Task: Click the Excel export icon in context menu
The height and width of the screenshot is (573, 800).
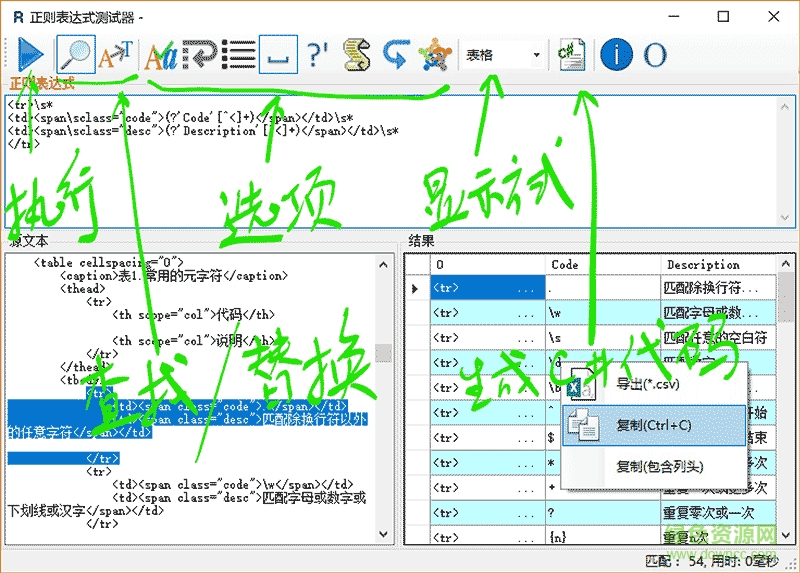Action: 582,385
